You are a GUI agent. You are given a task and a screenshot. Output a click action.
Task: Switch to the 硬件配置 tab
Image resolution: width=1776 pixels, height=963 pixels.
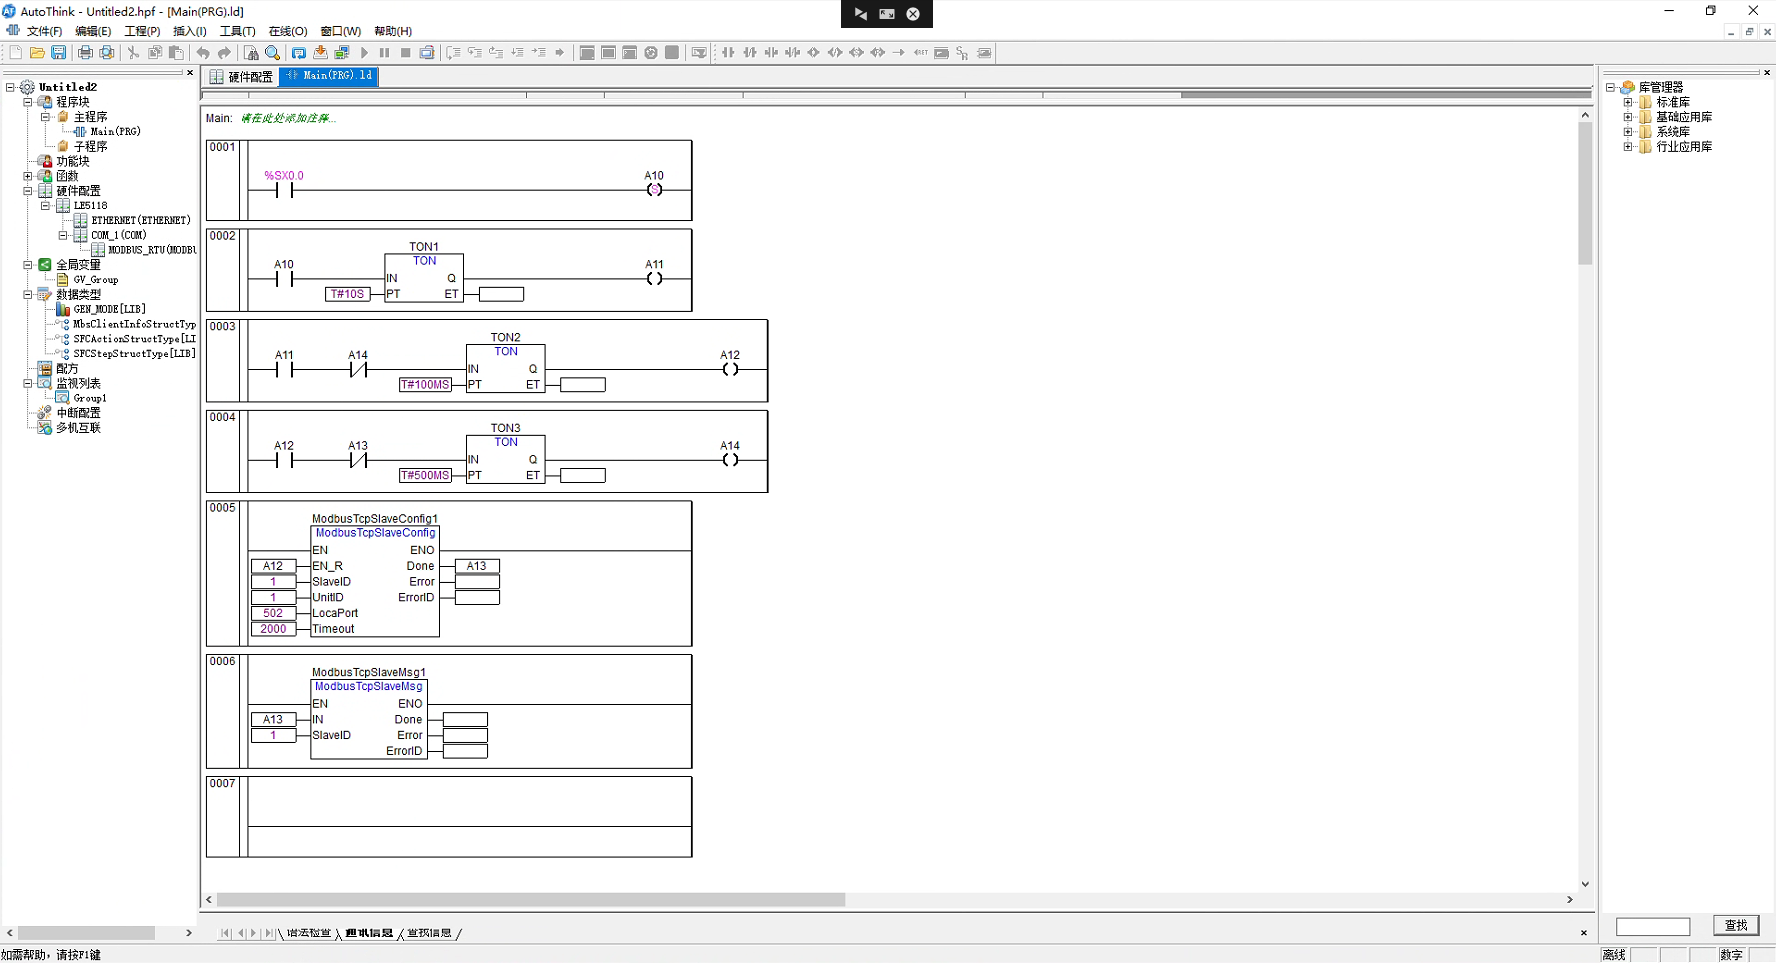[241, 77]
